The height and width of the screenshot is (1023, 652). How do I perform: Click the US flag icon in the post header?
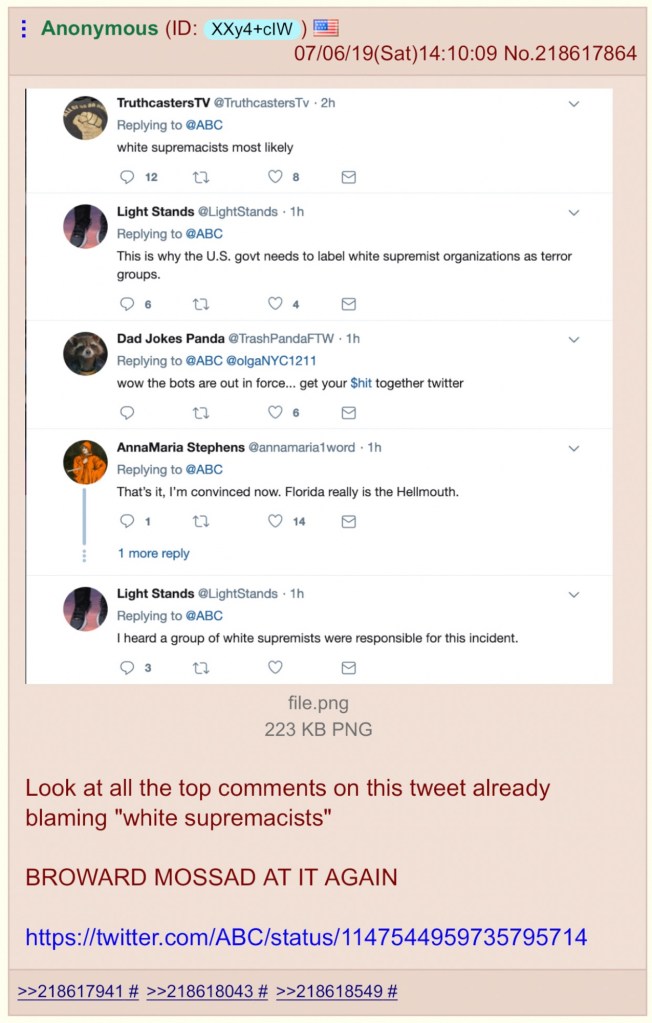(326, 28)
